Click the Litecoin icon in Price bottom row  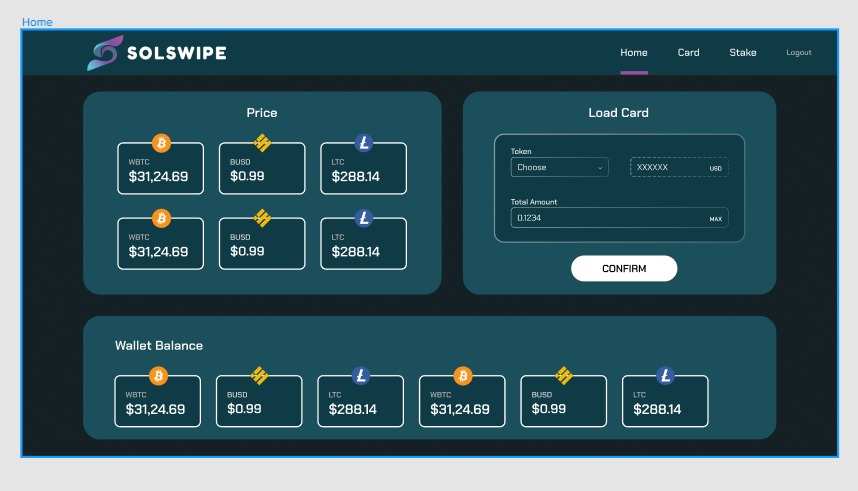click(364, 218)
